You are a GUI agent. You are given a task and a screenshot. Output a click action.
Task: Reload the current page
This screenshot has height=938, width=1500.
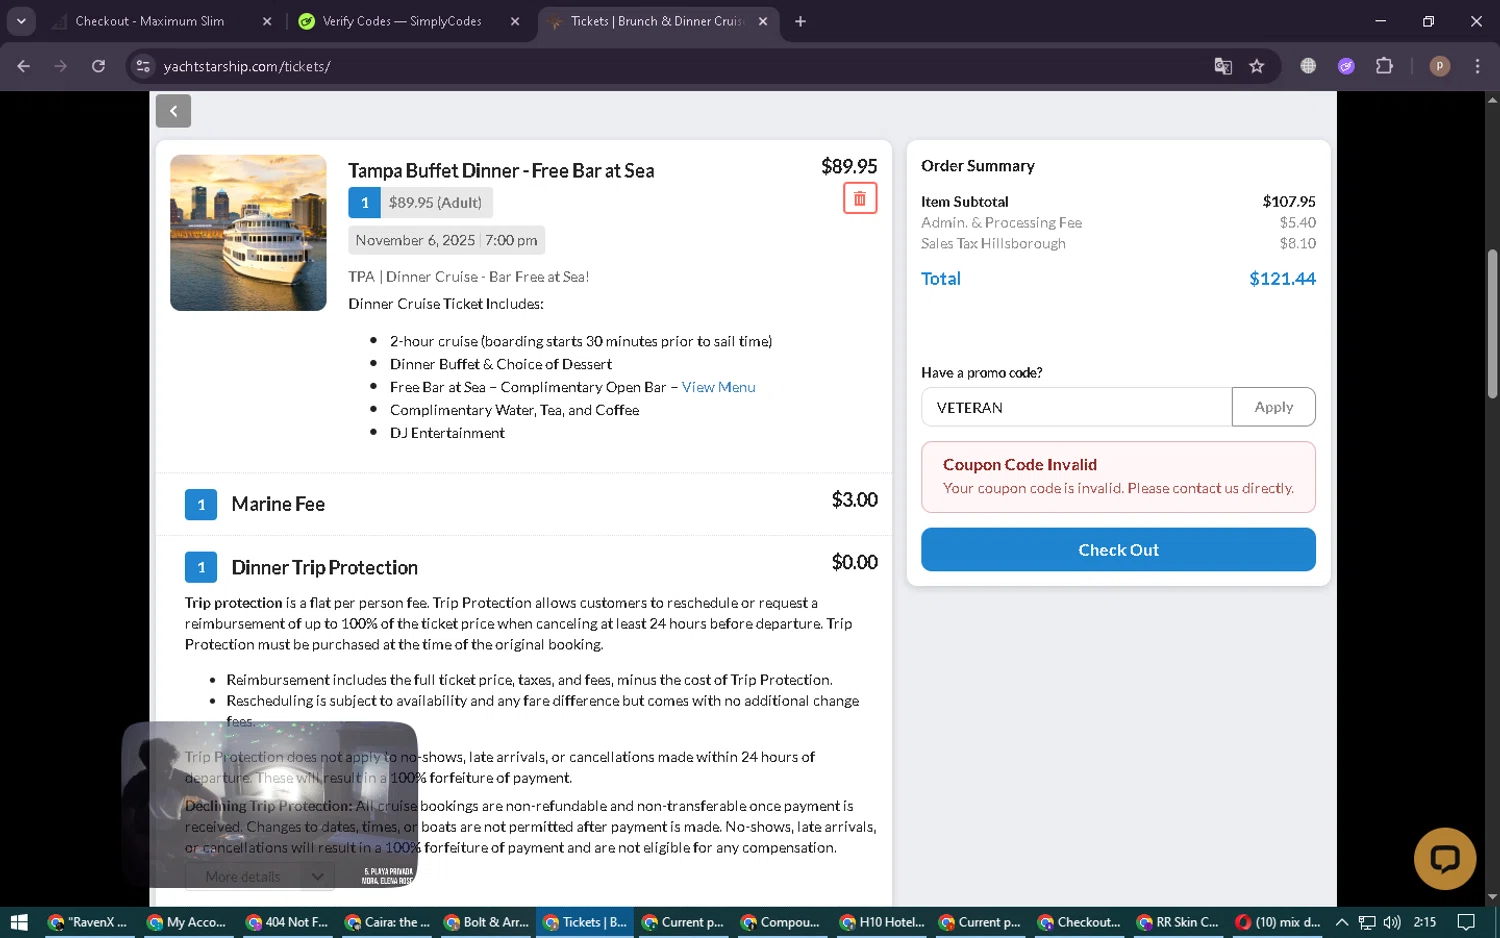(98, 66)
